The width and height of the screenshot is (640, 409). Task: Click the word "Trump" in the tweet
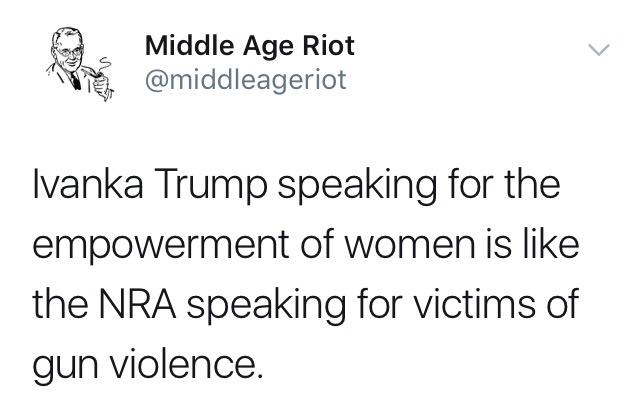tap(211, 186)
